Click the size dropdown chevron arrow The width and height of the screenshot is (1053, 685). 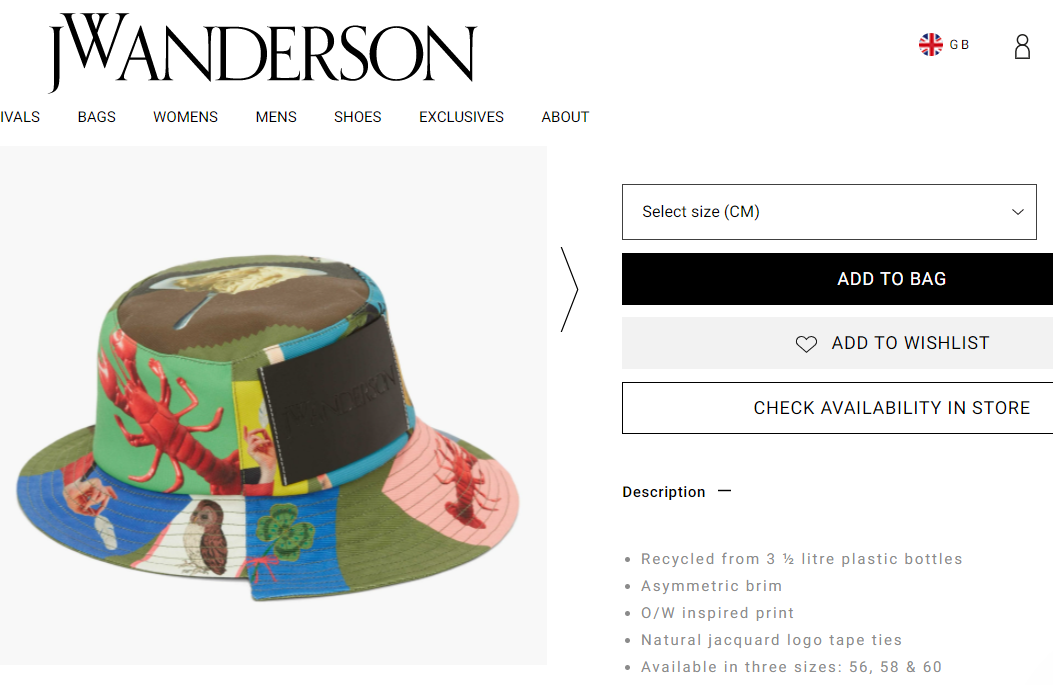click(x=1018, y=212)
